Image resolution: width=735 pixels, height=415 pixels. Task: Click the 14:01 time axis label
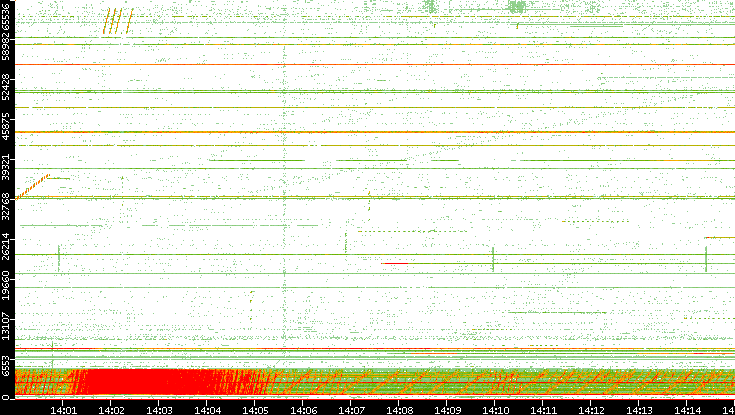click(x=63, y=408)
